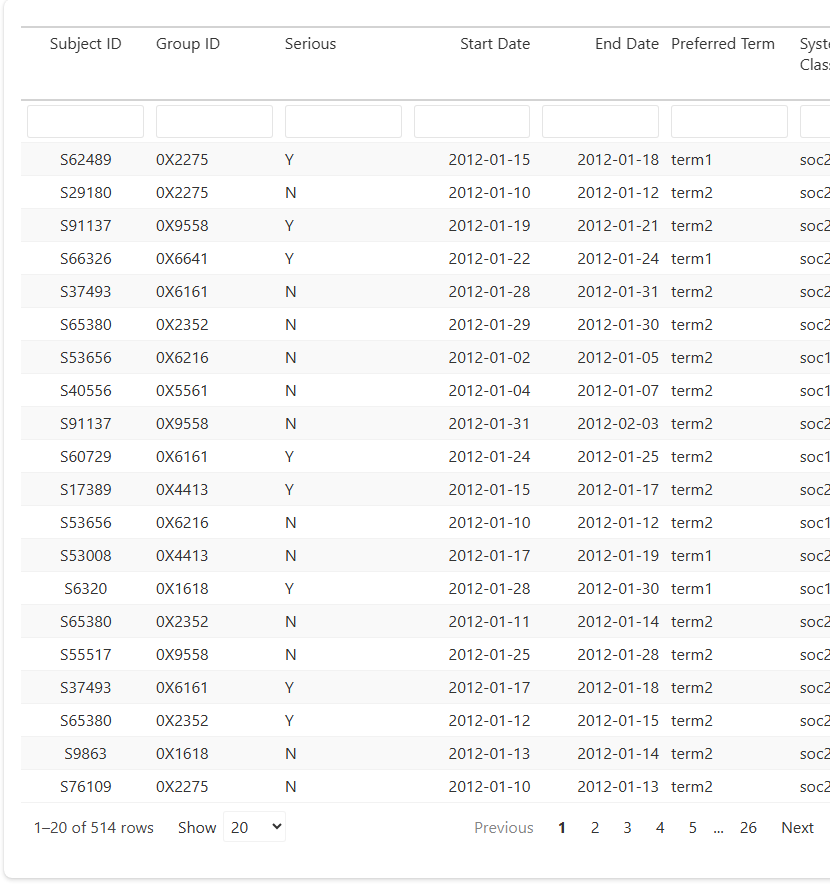The width and height of the screenshot is (830, 892).
Task: Sort table by Start Date header
Action: pyautogui.click(x=495, y=44)
